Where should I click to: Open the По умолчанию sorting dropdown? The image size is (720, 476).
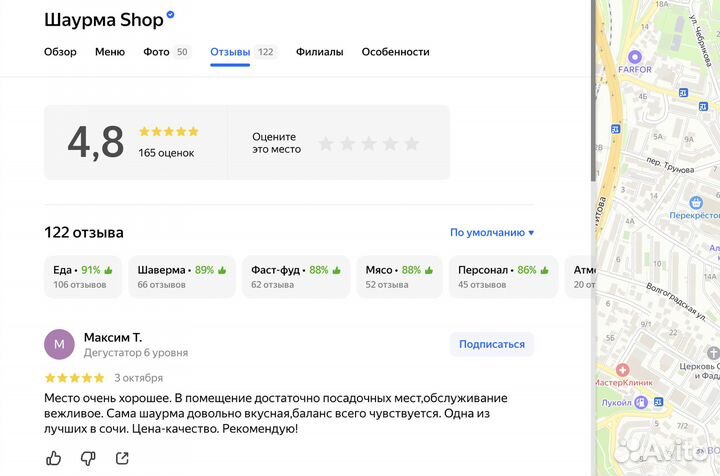(492, 233)
